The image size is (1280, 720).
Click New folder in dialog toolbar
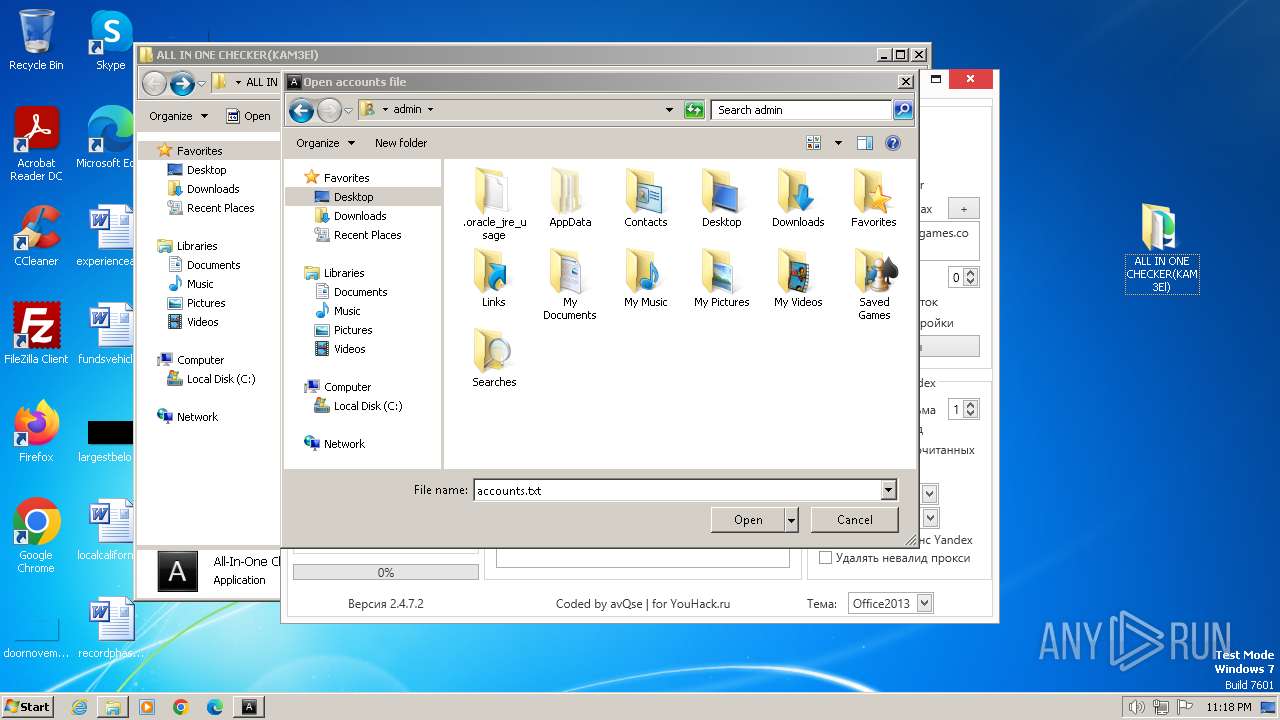click(x=400, y=143)
